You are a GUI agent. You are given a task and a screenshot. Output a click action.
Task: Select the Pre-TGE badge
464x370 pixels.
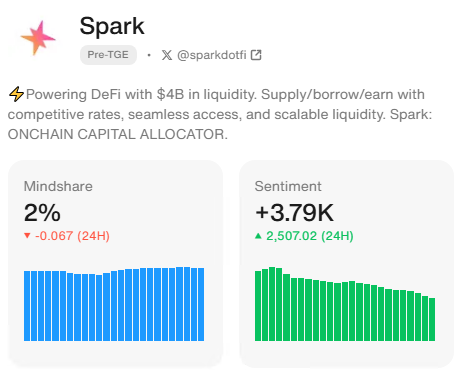pyautogui.click(x=108, y=55)
